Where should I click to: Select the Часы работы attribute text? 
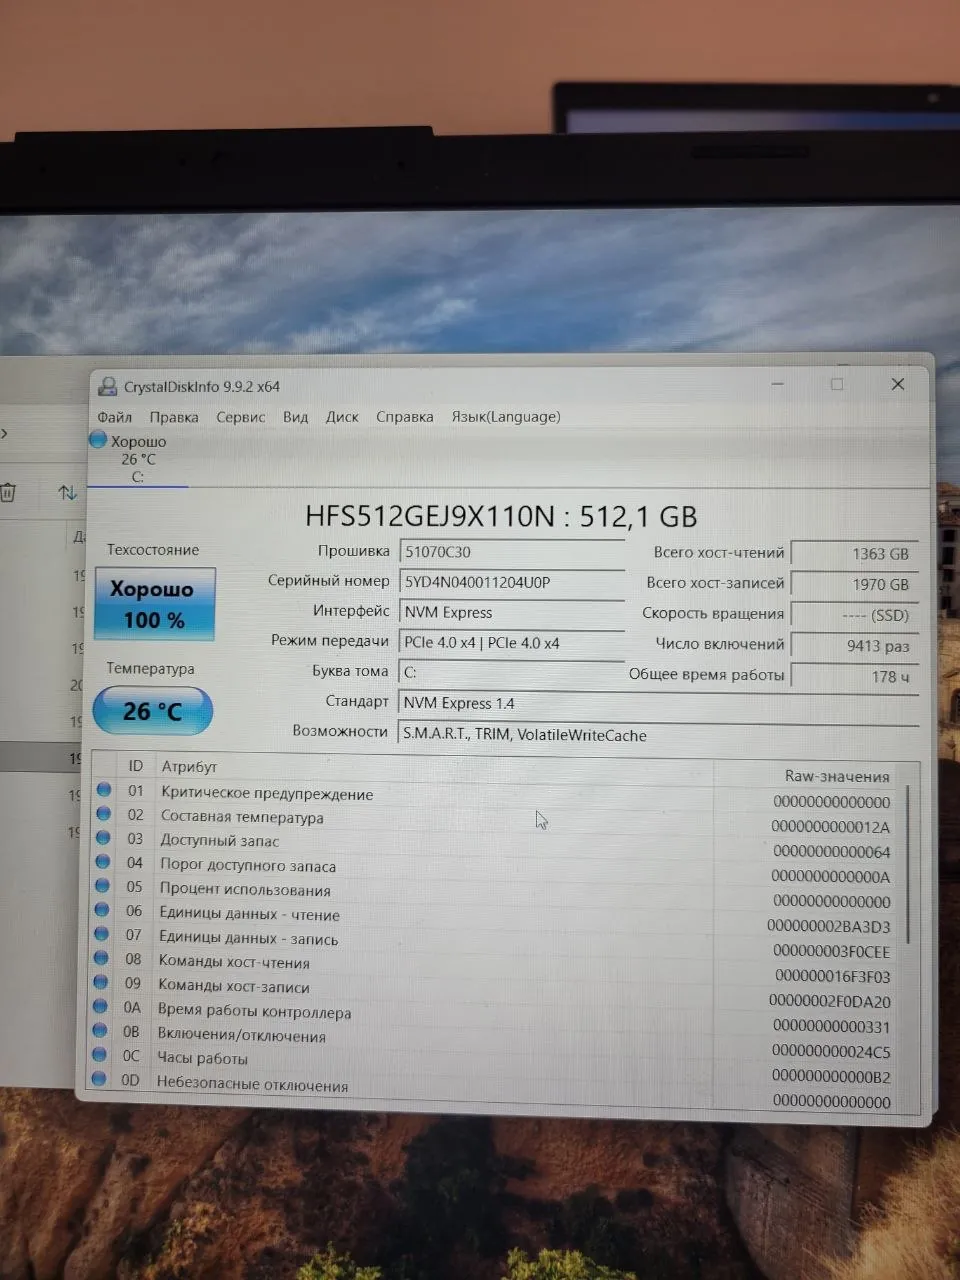coord(202,1058)
